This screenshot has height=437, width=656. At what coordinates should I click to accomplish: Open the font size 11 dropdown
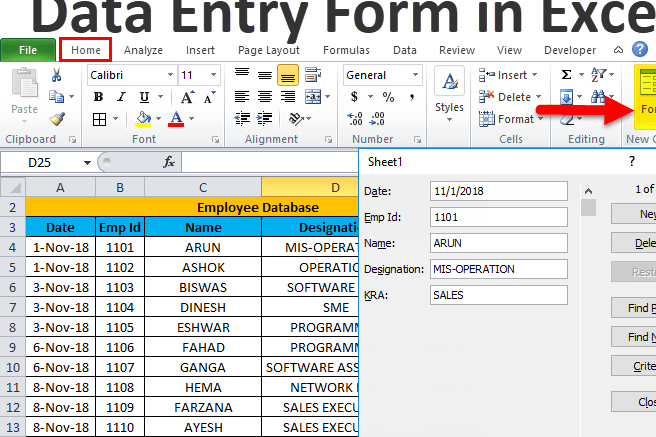[x=213, y=75]
